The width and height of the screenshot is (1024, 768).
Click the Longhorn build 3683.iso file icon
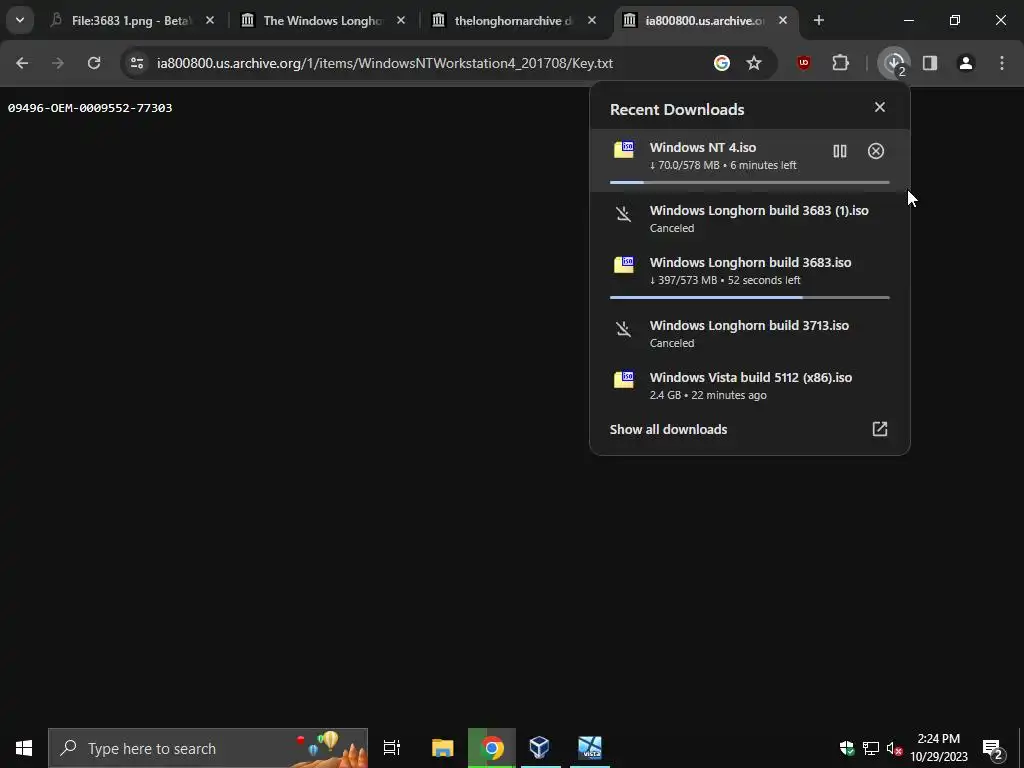pos(624,264)
